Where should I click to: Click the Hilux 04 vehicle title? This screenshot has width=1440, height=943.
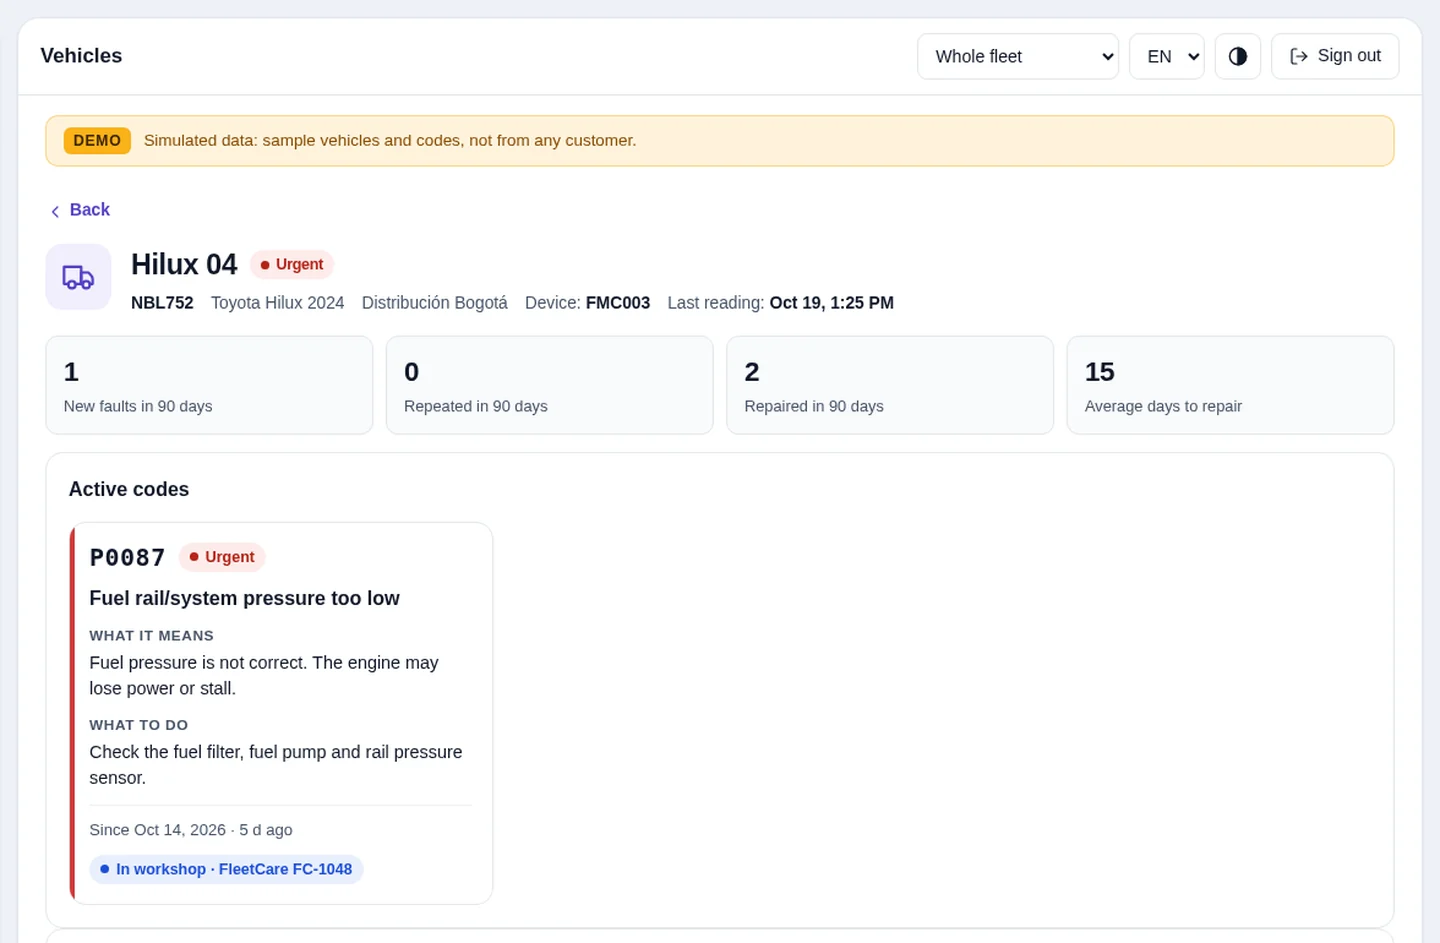[184, 264]
